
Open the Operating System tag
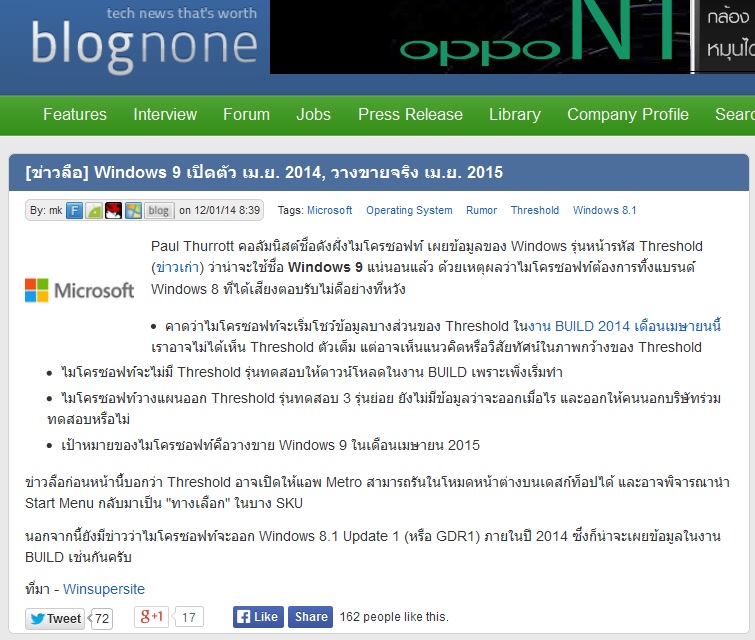409,210
